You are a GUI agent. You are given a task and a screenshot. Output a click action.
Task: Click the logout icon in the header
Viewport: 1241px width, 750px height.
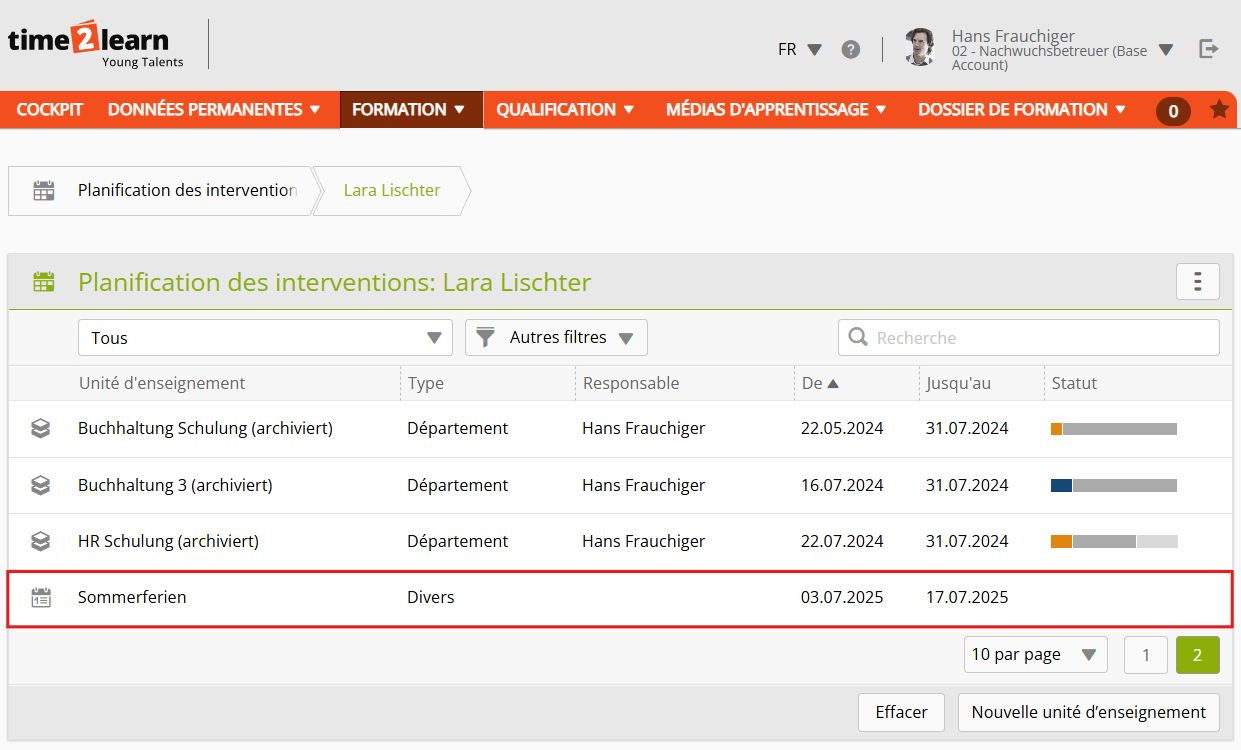(x=1209, y=49)
